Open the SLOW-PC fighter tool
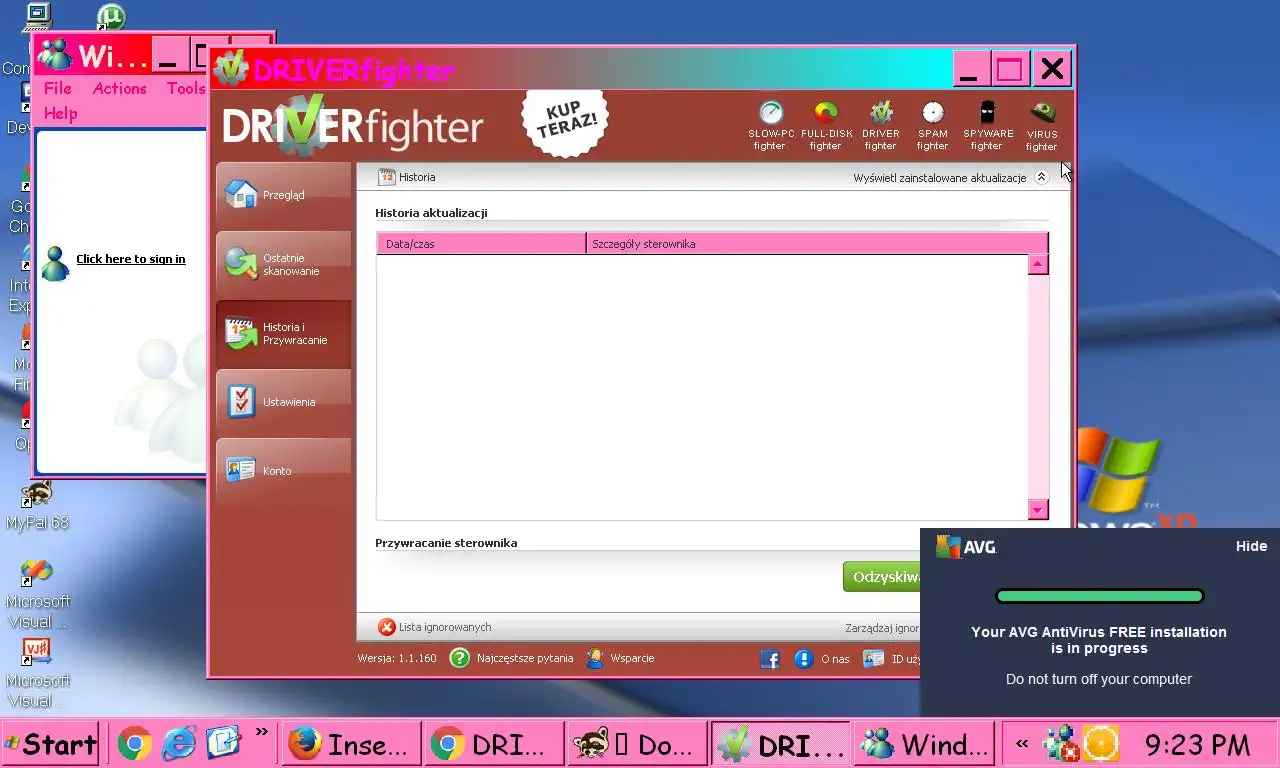Viewport: 1280px width, 768px height. pyautogui.click(x=769, y=125)
